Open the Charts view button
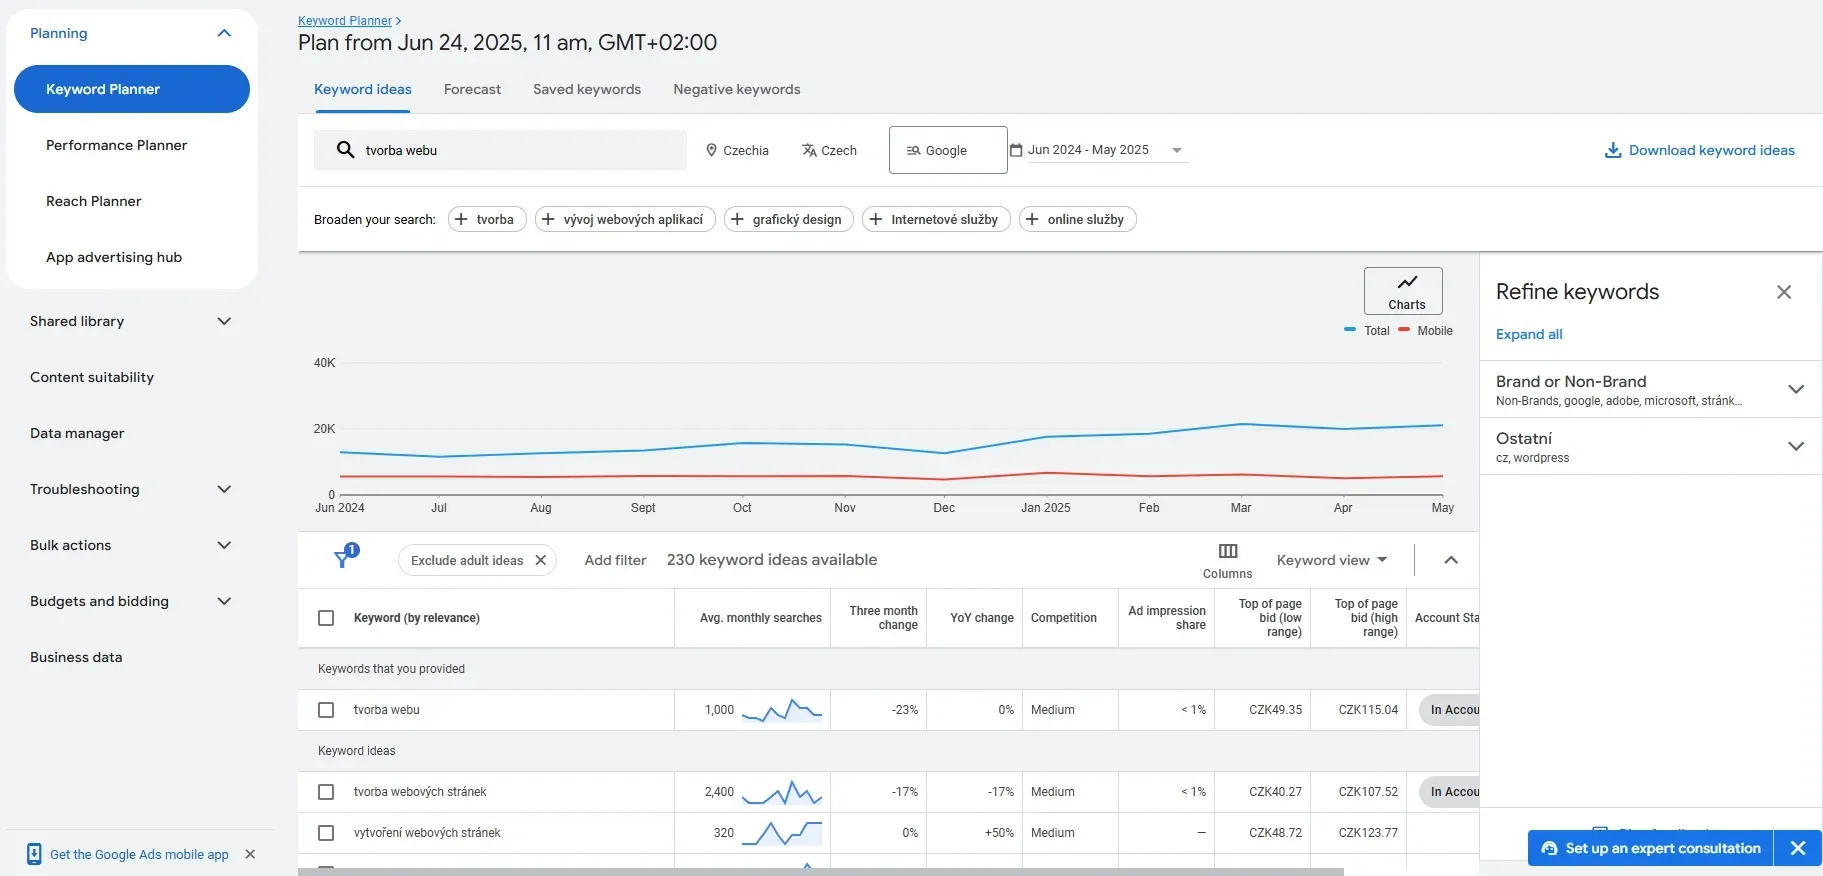1823x876 pixels. coord(1403,291)
